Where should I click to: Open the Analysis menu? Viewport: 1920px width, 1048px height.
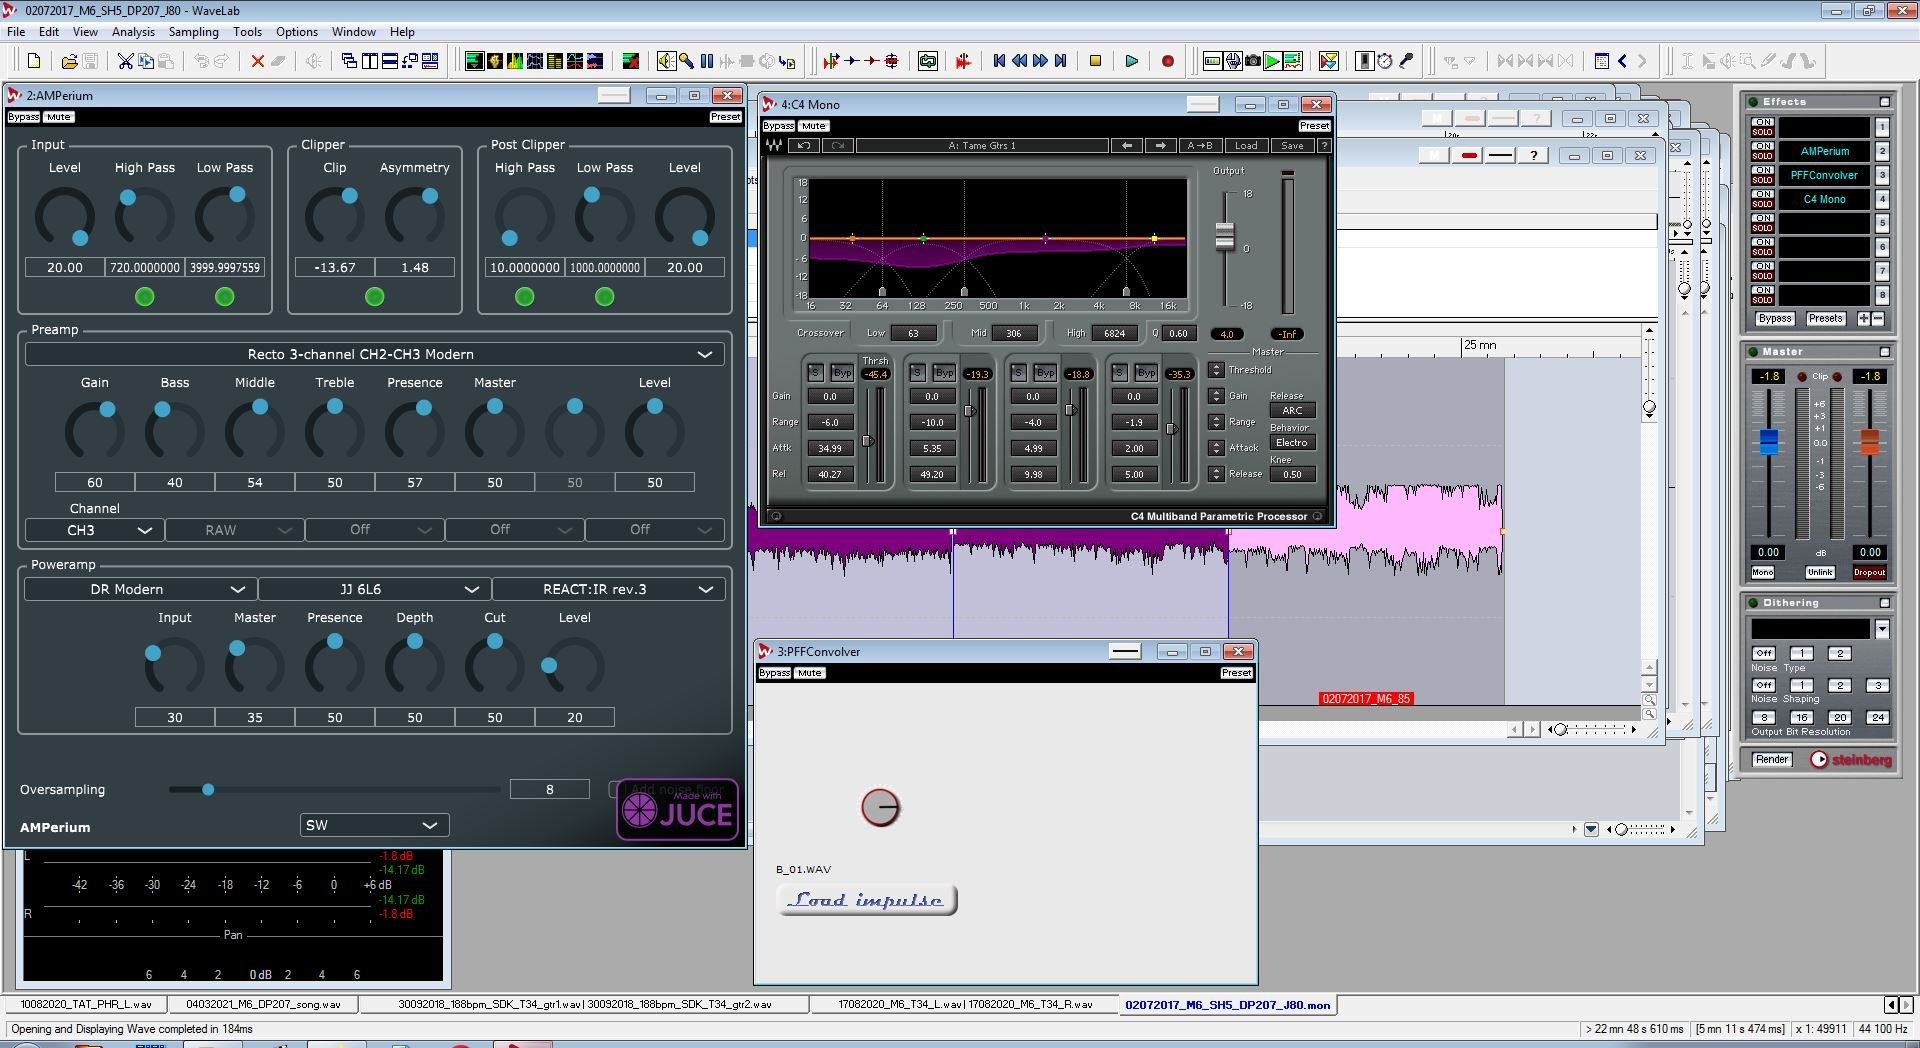133,32
